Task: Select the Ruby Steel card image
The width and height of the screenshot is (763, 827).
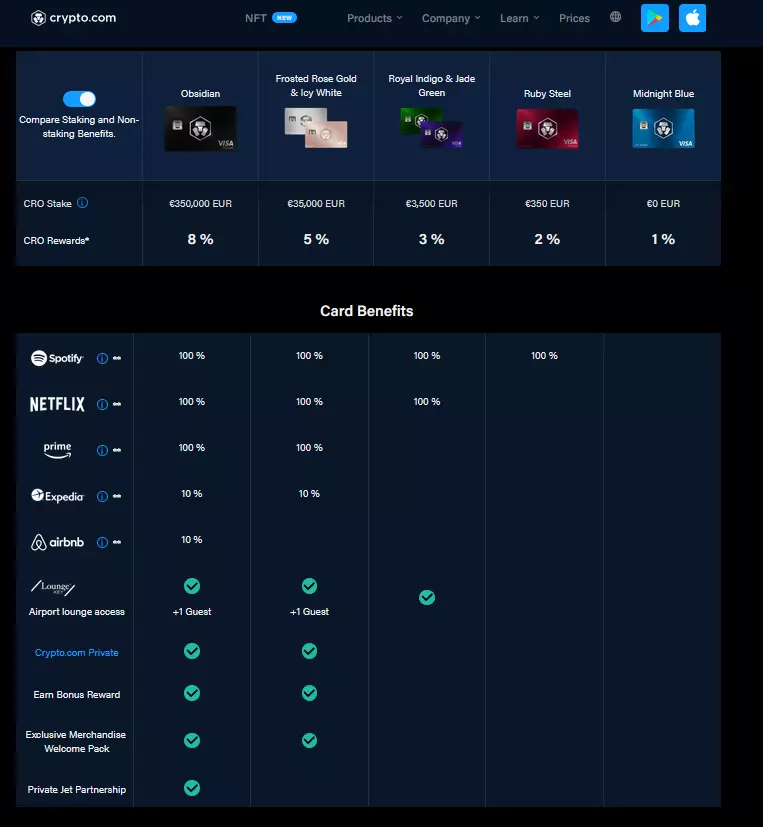Action: pos(547,129)
